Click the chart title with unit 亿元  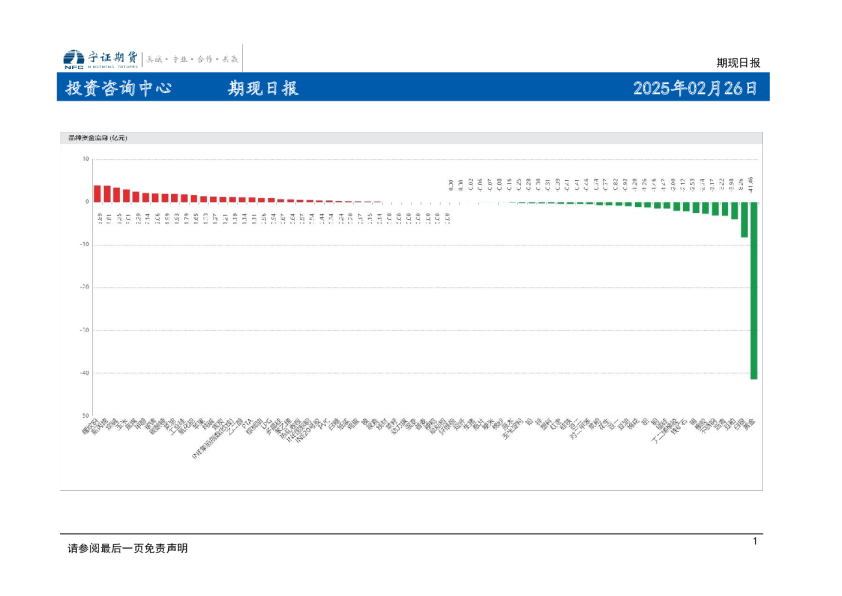point(99,138)
